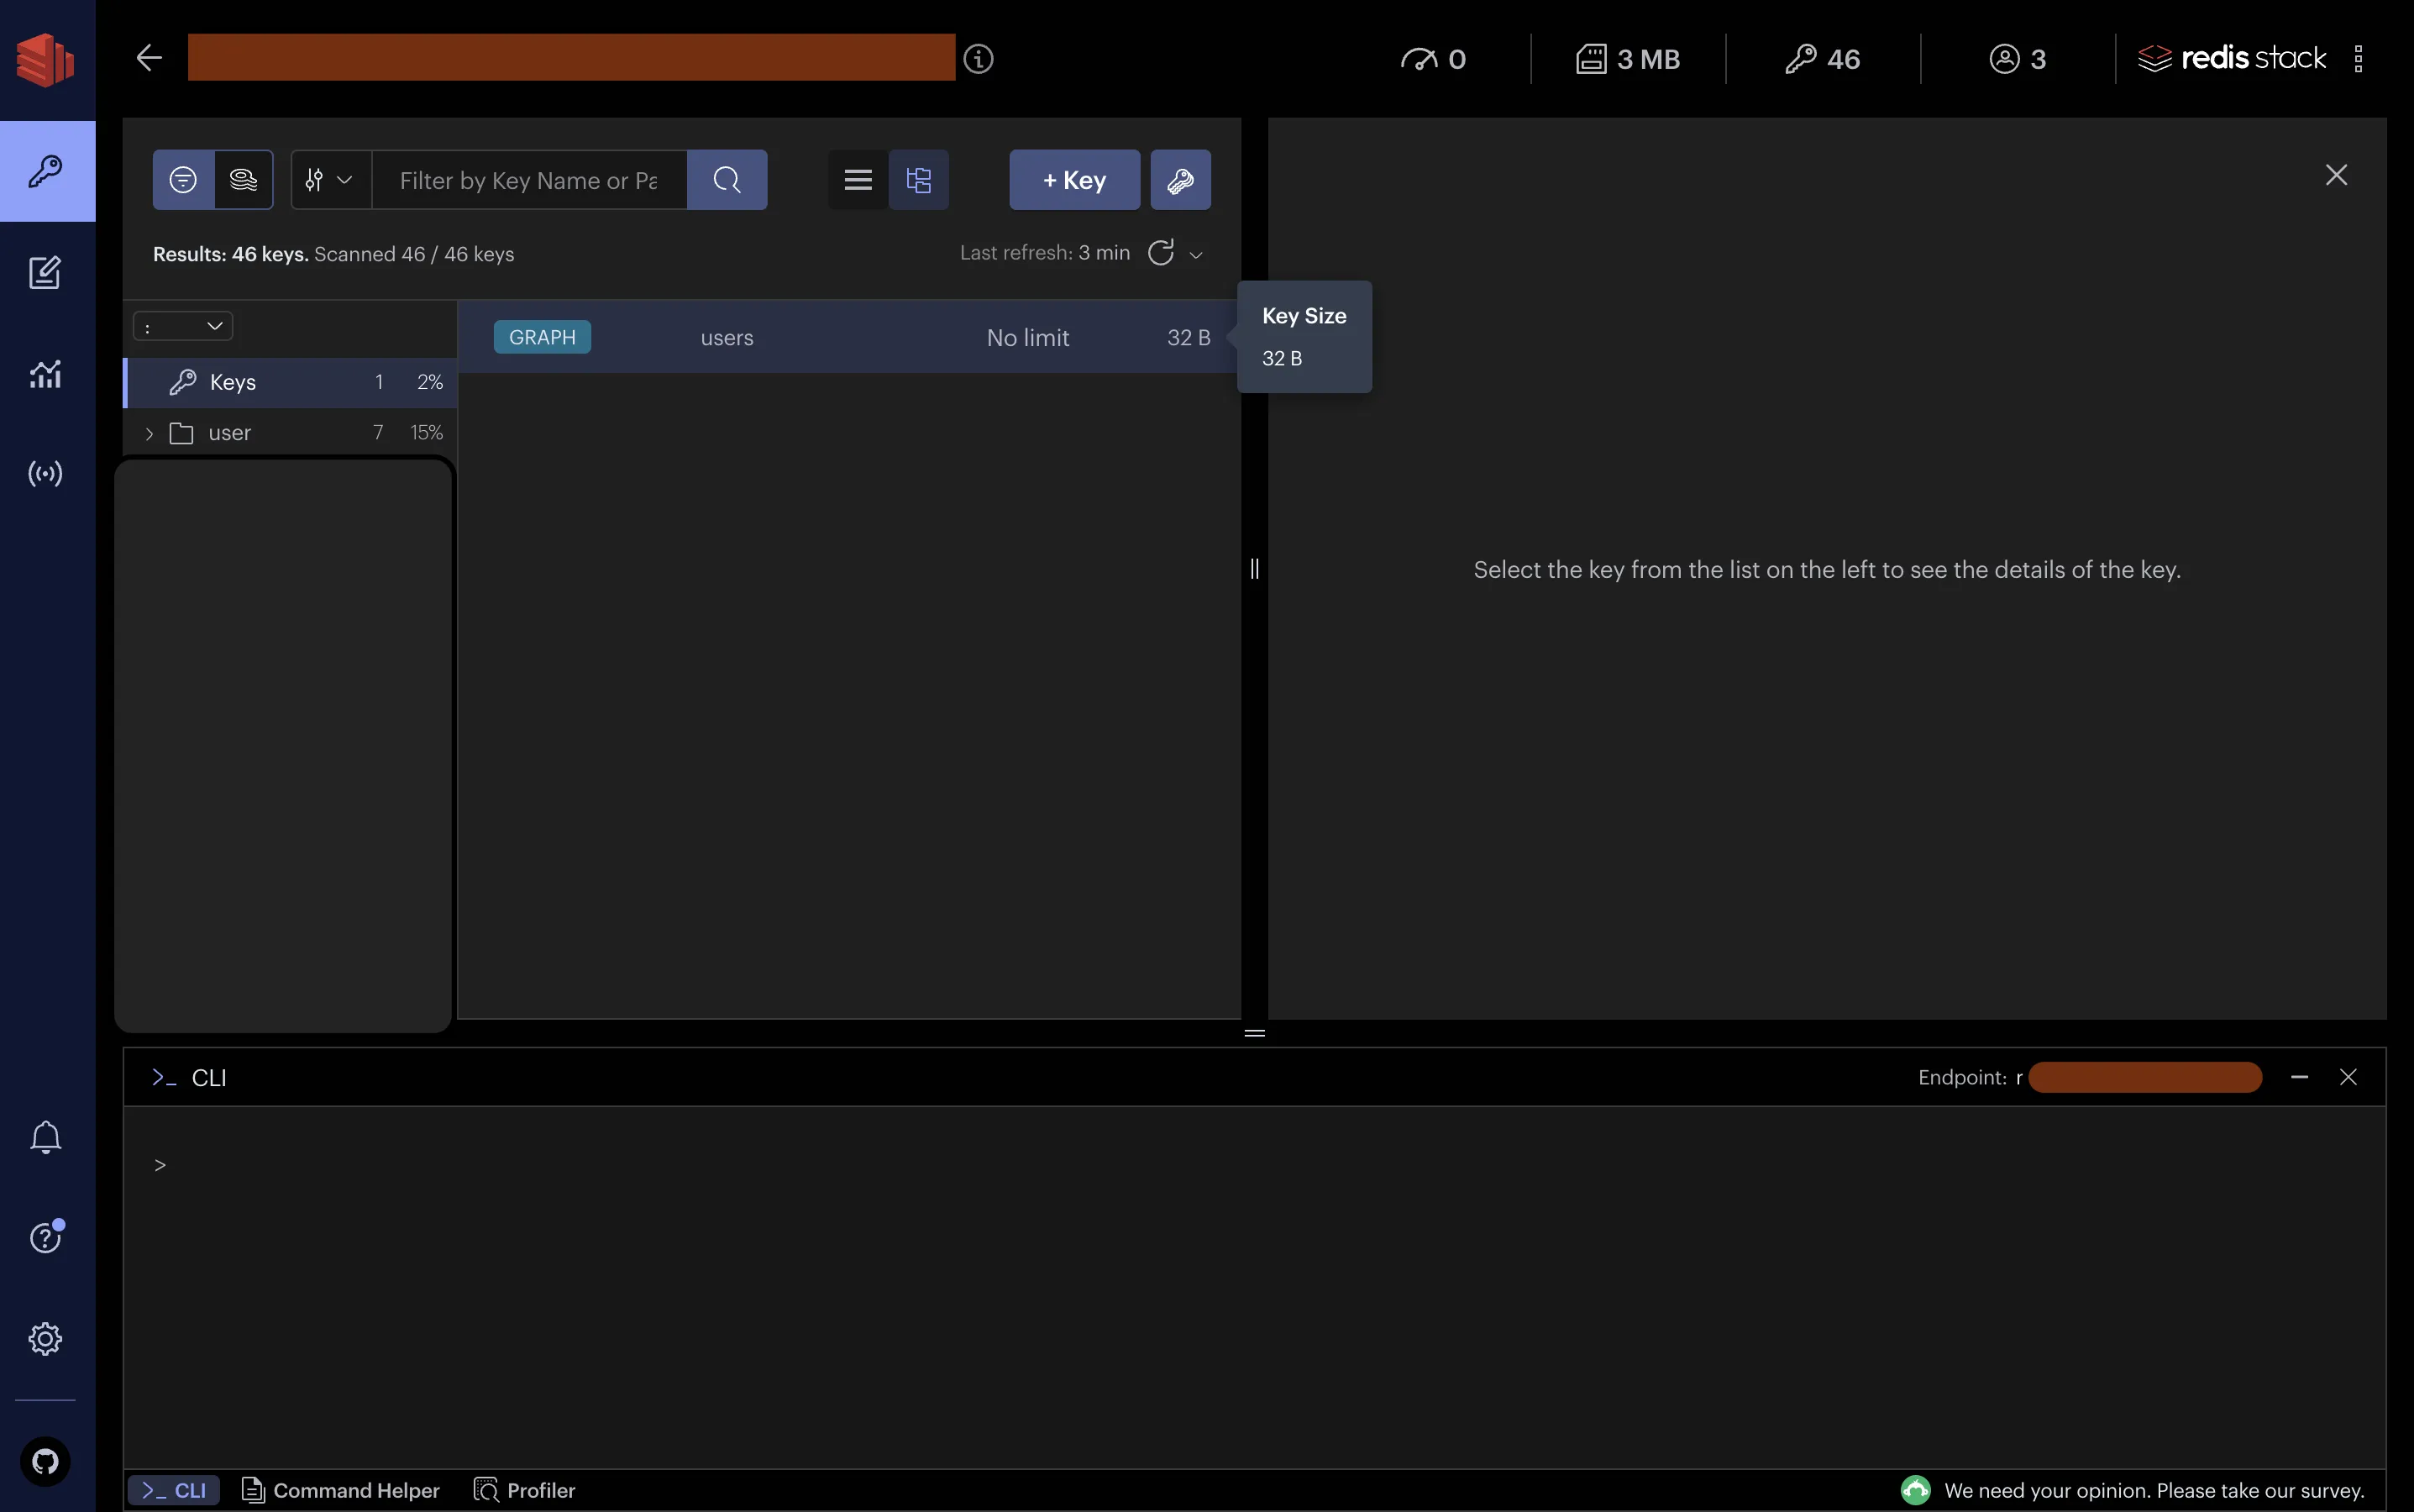Image resolution: width=2414 pixels, height=1512 pixels.
Task: Click the Filter by Key Name field
Action: 528,180
